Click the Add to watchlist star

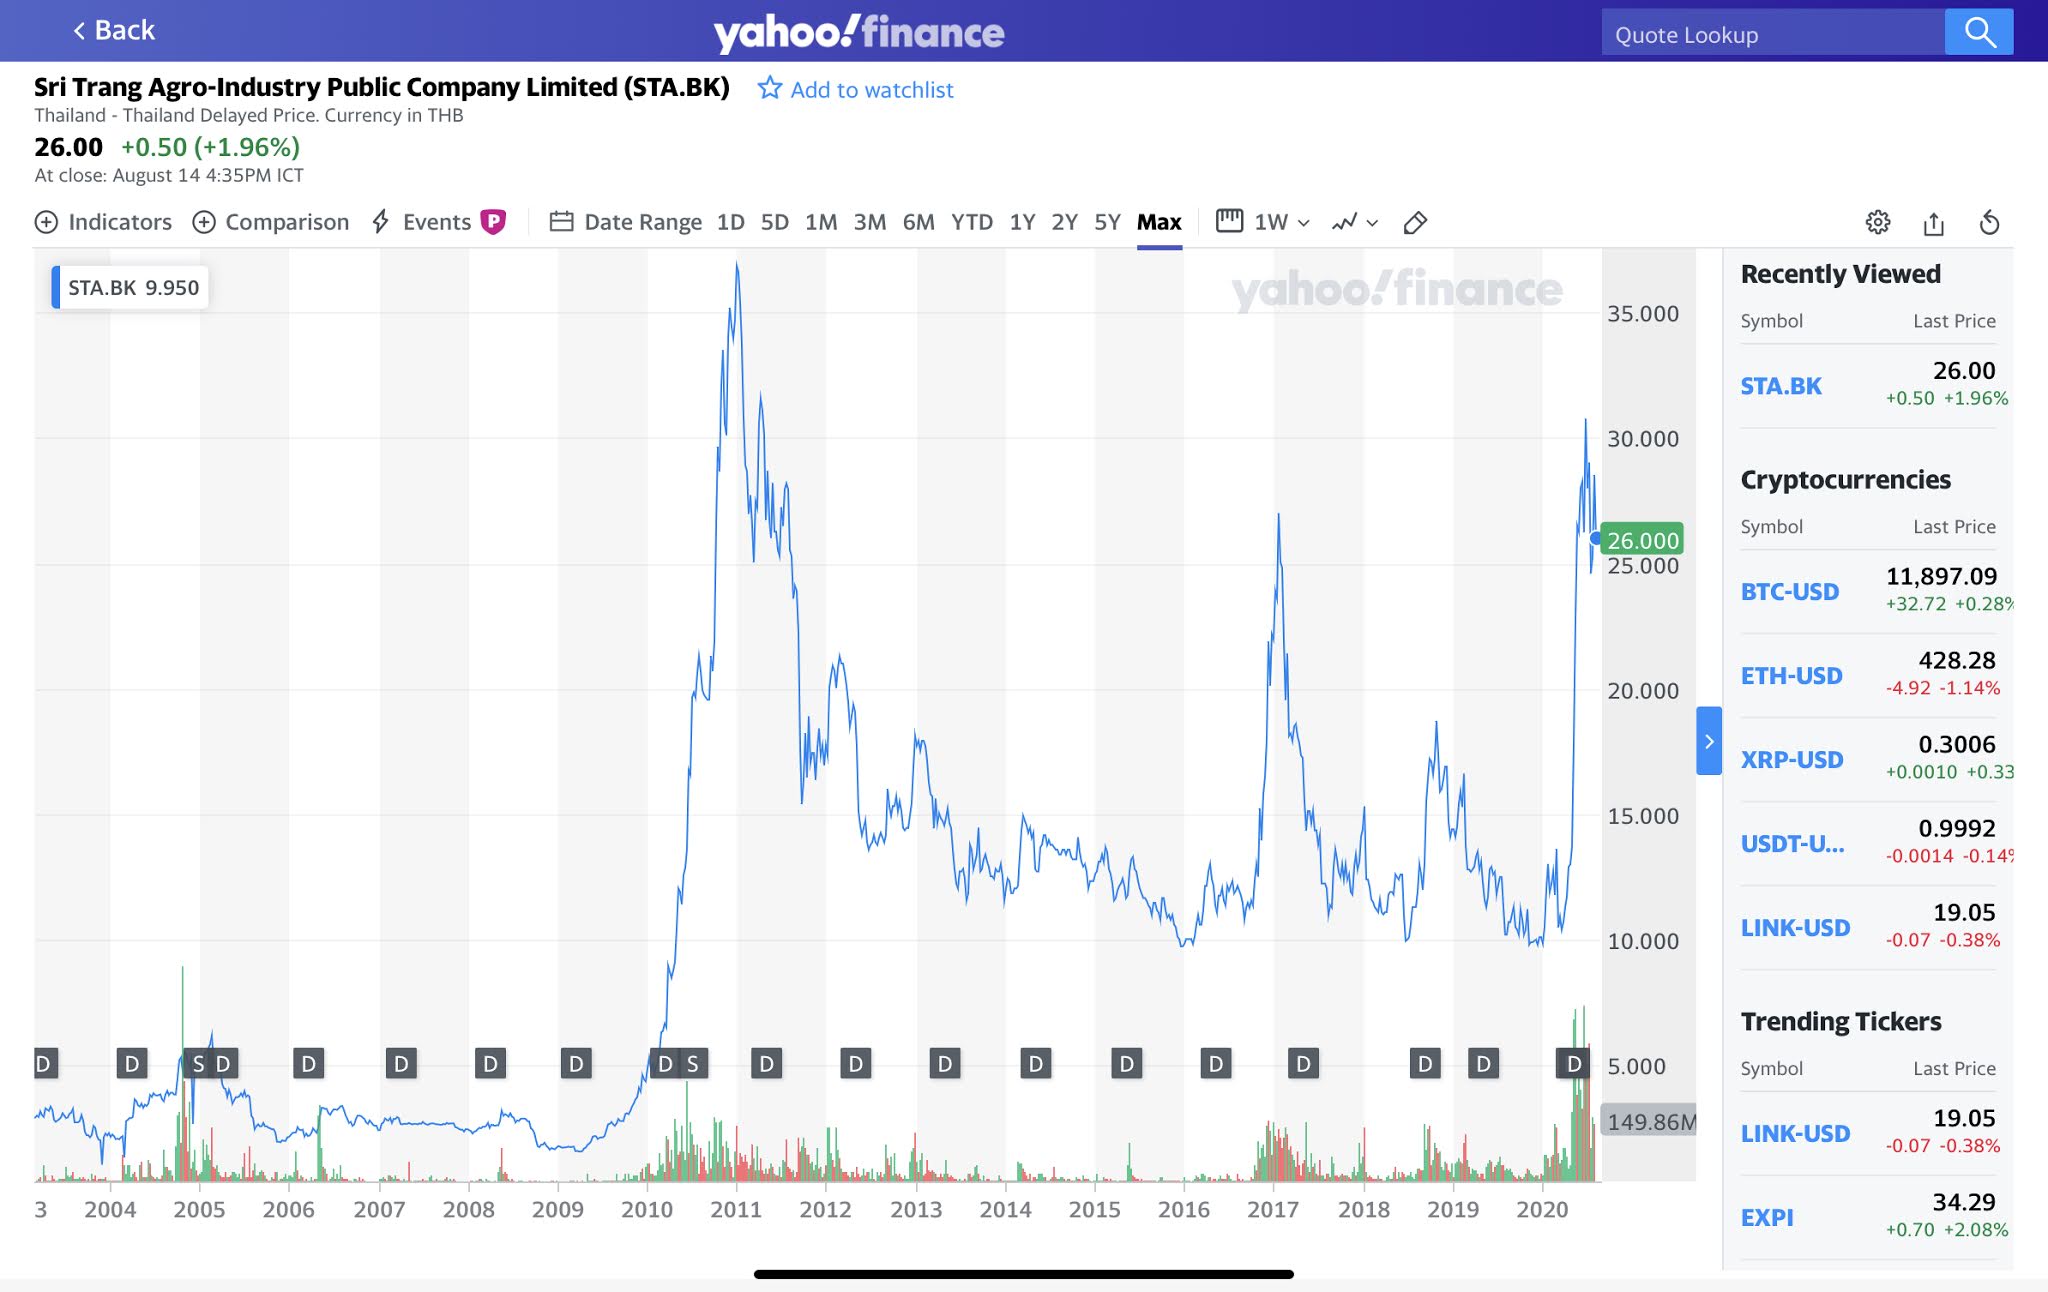769,89
